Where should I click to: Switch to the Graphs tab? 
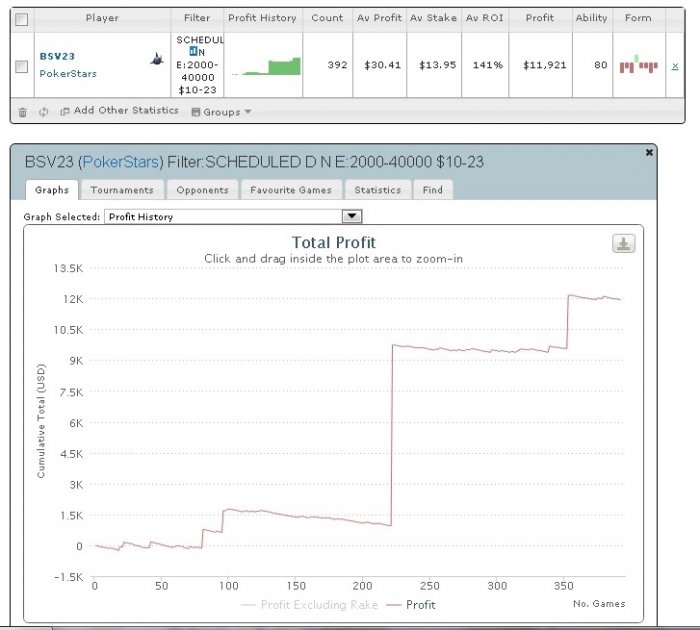[x=52, y=190]
